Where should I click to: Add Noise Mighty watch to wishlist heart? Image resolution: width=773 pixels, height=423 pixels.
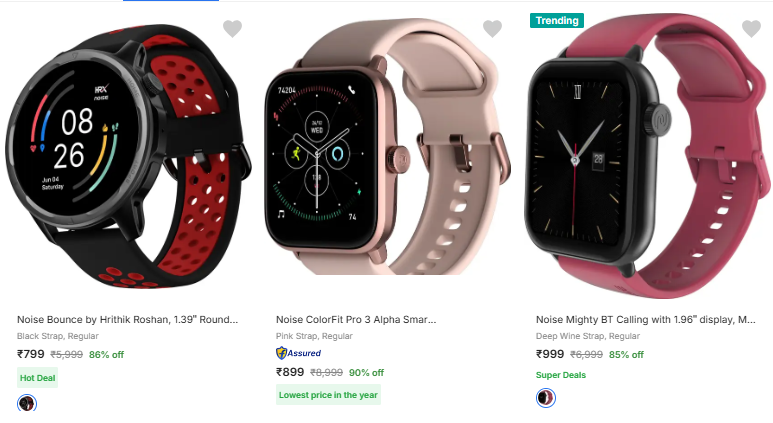pos(751,29)
